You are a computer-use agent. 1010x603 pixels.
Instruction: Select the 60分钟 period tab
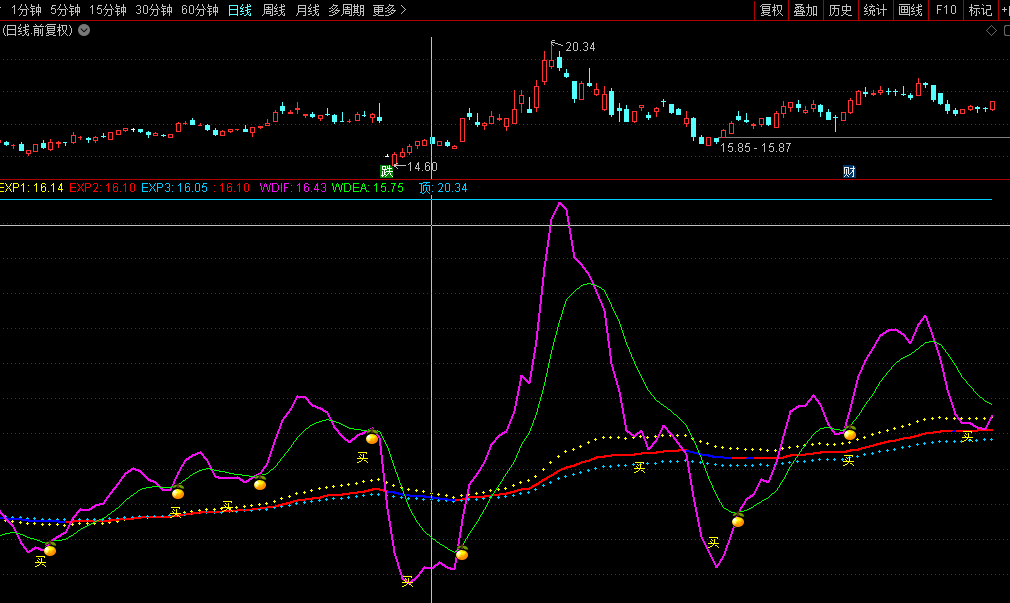click(x=199, y=10)
